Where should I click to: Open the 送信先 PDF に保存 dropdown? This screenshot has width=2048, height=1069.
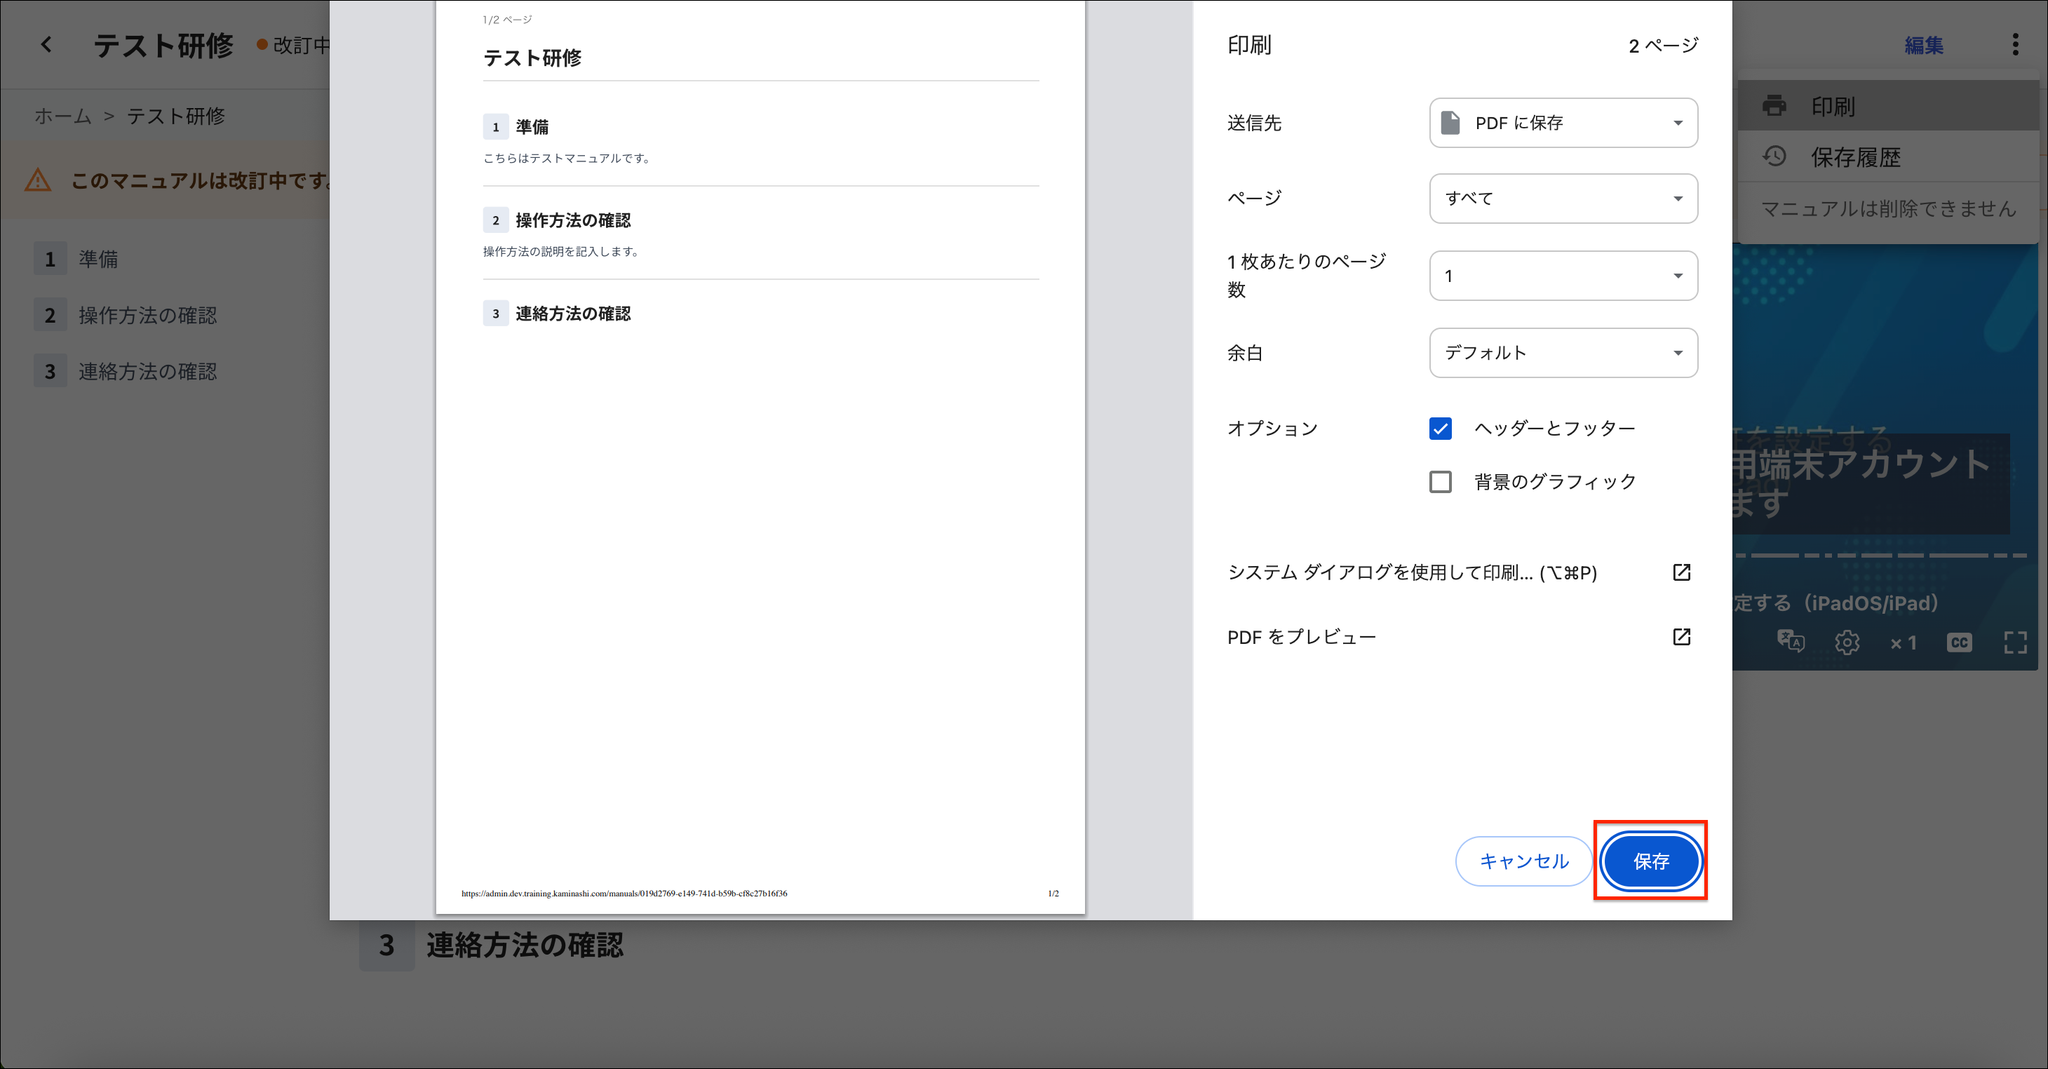click(1563, 123)
